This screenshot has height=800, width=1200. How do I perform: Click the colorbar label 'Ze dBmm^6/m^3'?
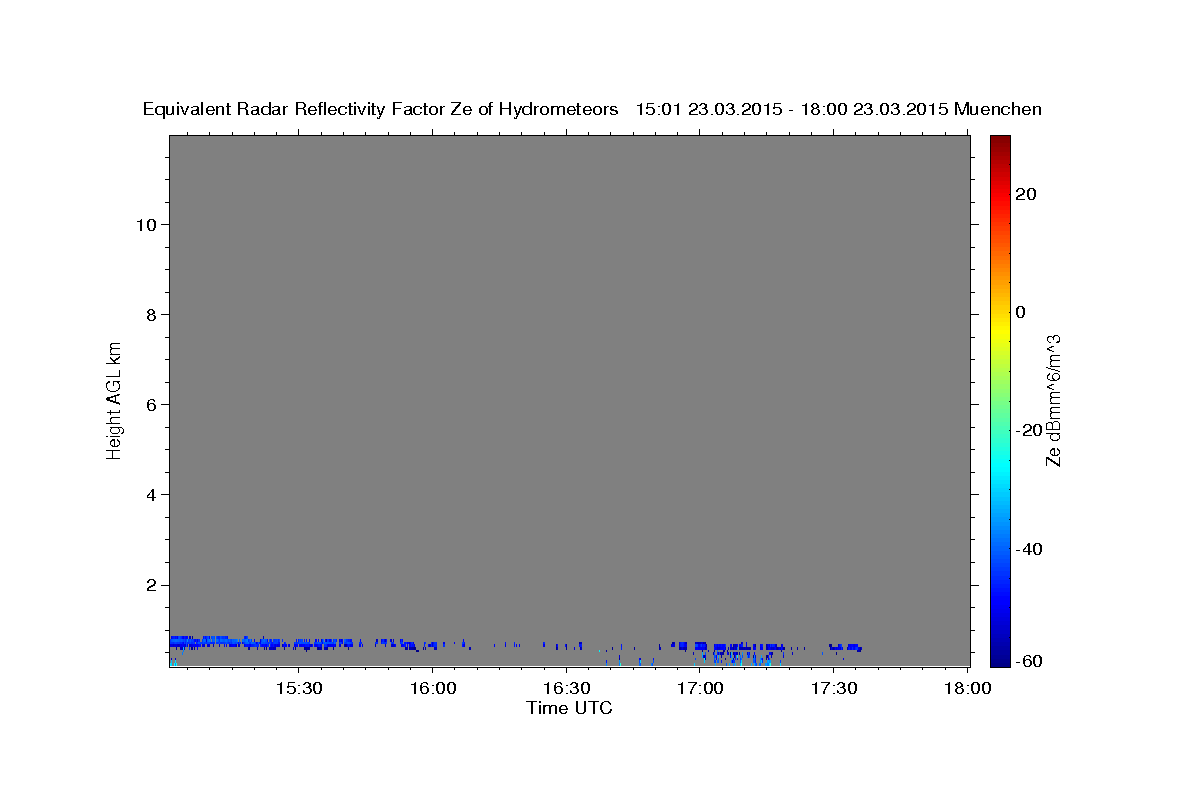1052,400
